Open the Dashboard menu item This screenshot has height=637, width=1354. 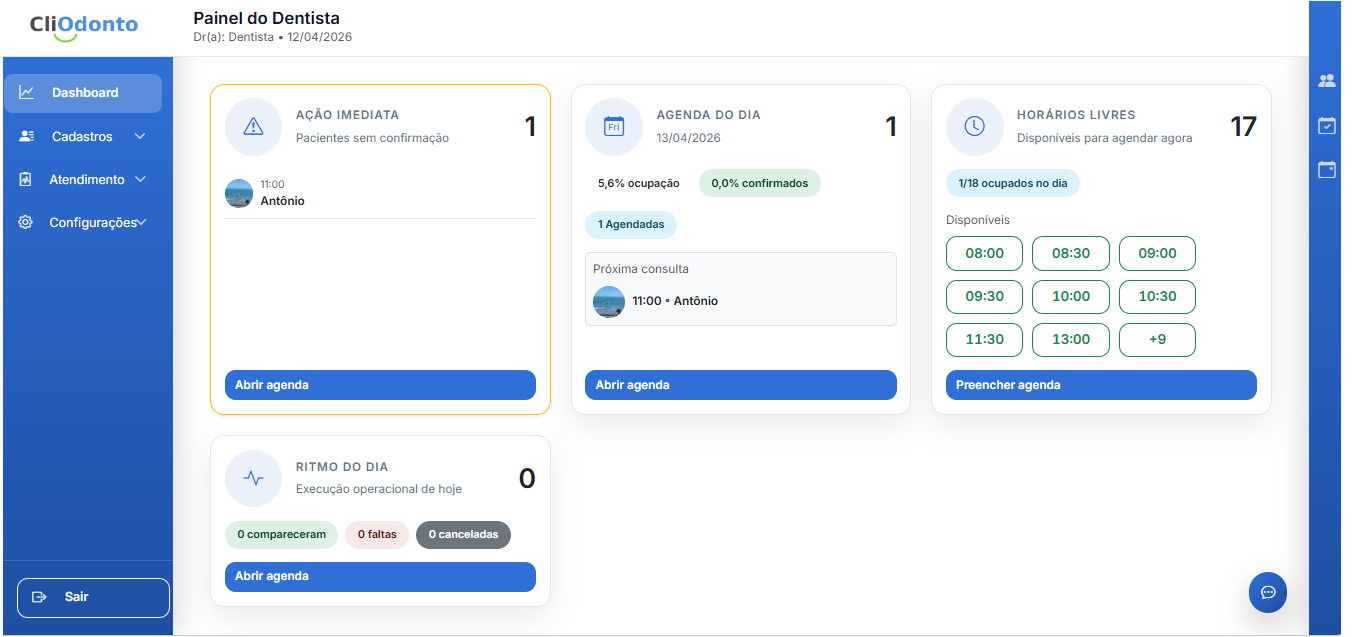pos(83,92)
